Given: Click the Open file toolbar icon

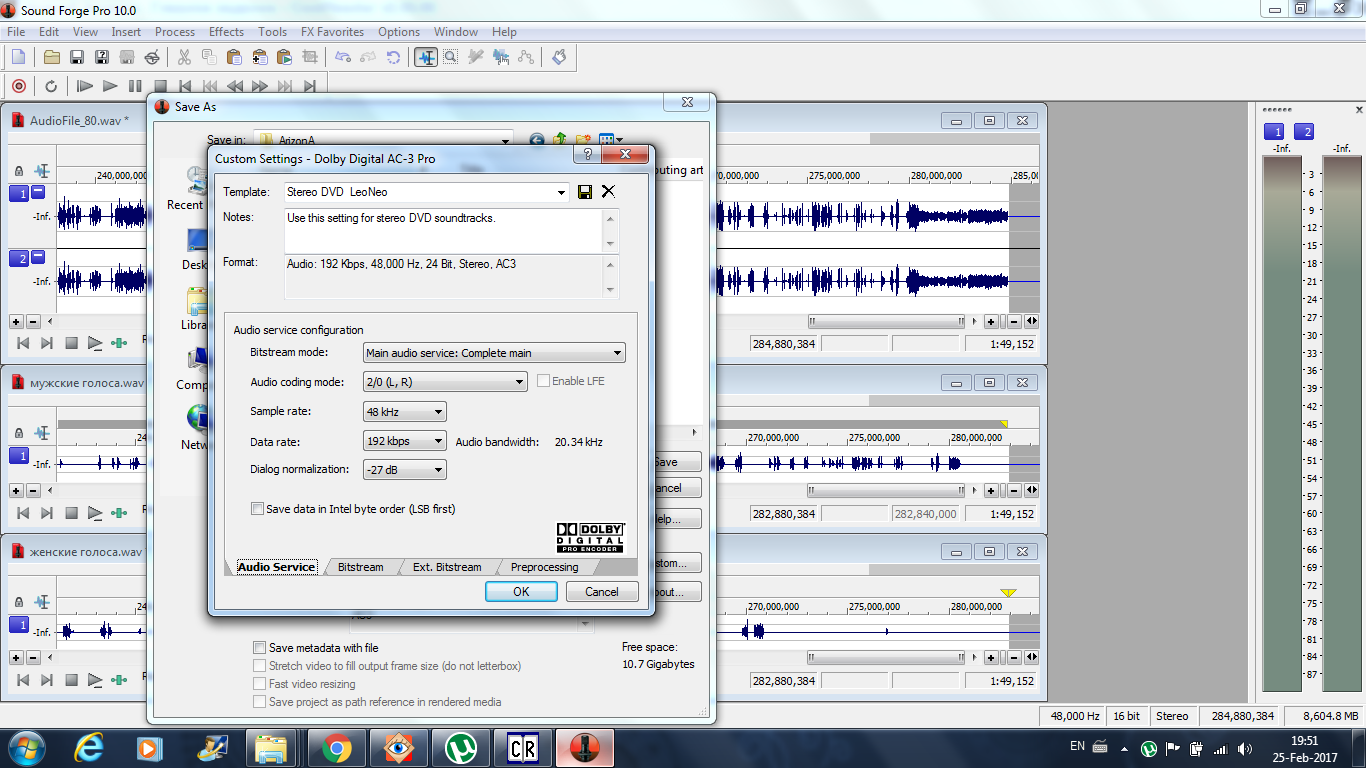Looking at the screenshot, I should point(52,57).
